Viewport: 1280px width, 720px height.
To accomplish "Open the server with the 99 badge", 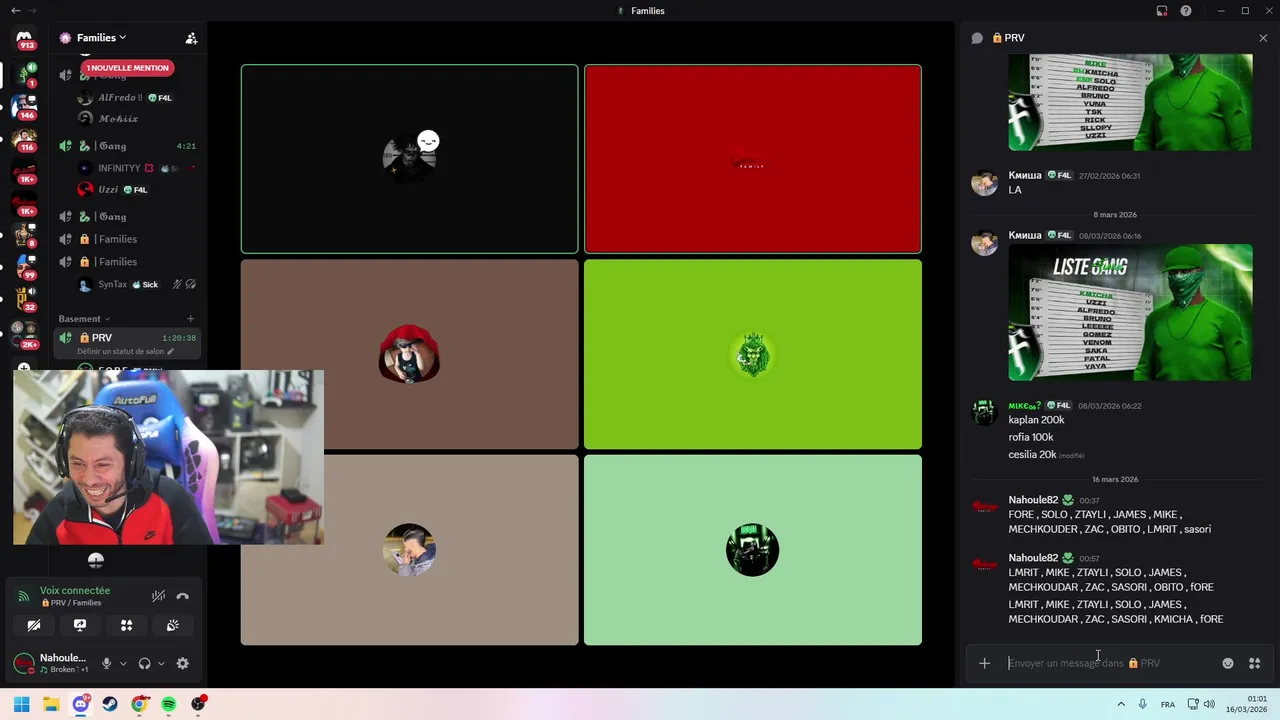I will [24, 266].
